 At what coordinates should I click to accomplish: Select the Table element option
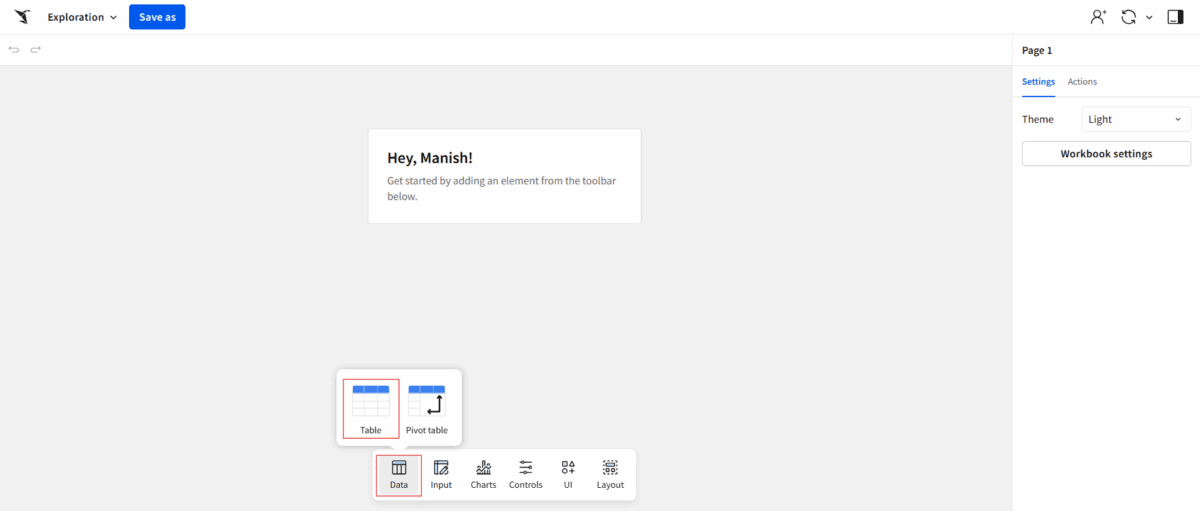[371, 408]
